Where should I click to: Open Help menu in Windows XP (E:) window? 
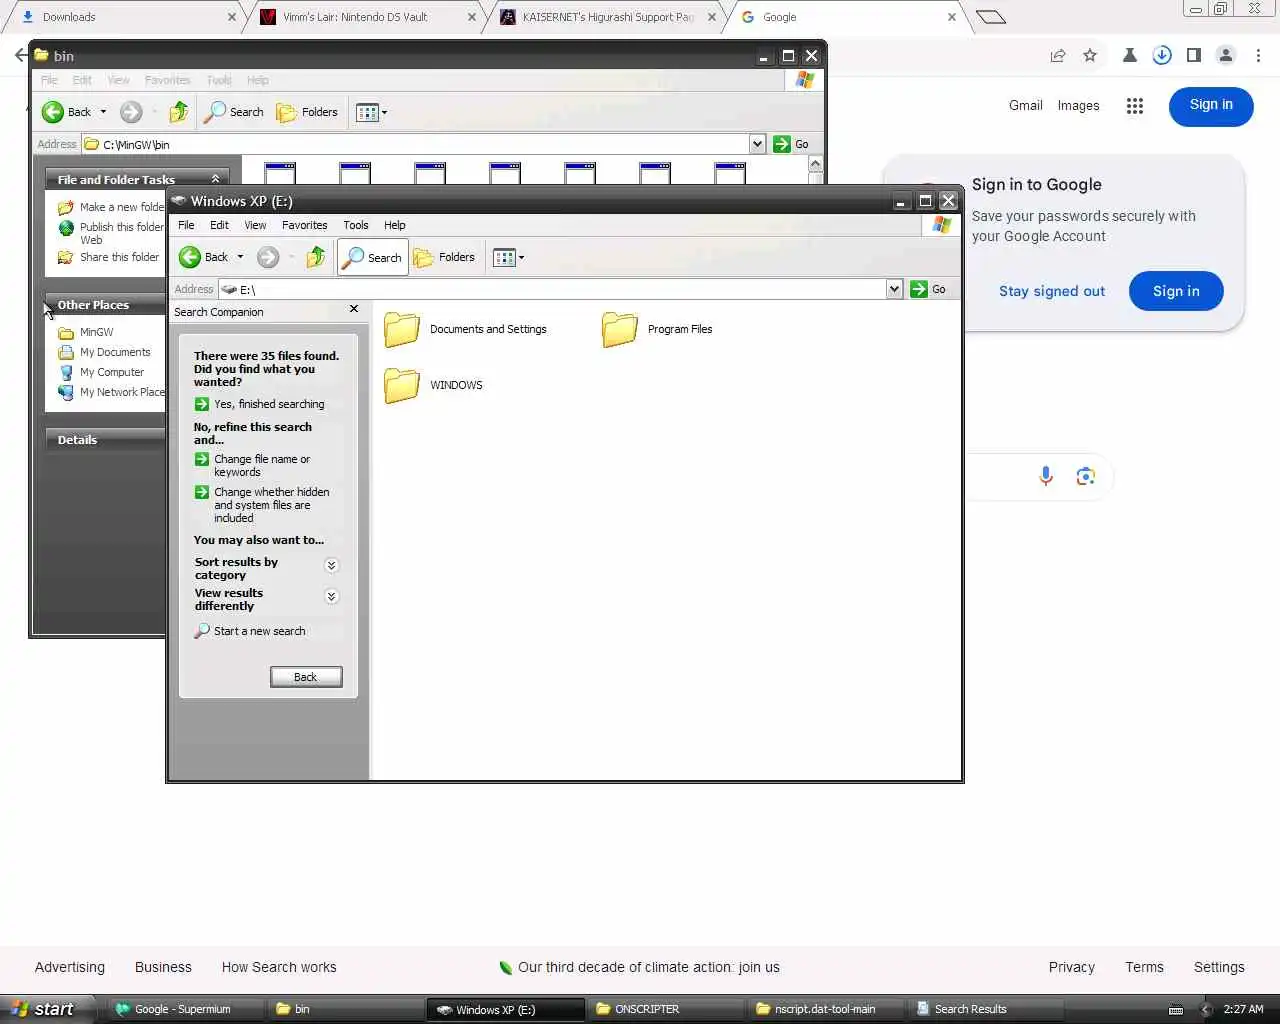pyautogui.click(x=395, y=225)
